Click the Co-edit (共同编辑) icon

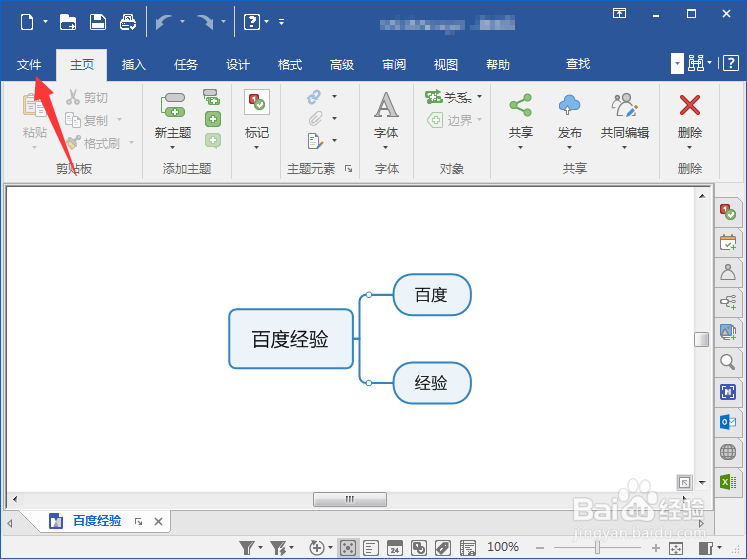(x=625, y=105)
